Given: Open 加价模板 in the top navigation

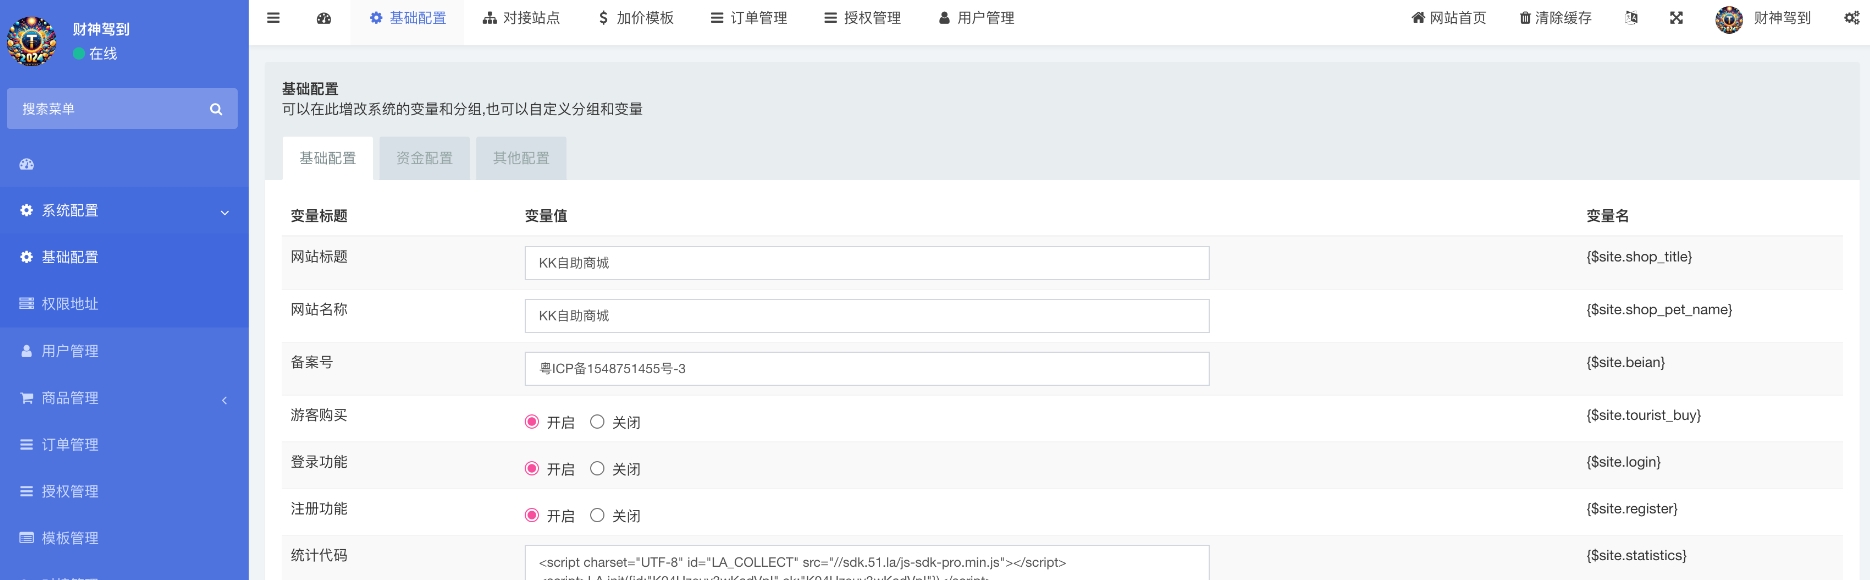Looking at the screenshot, I should click(x=635, y=18).
